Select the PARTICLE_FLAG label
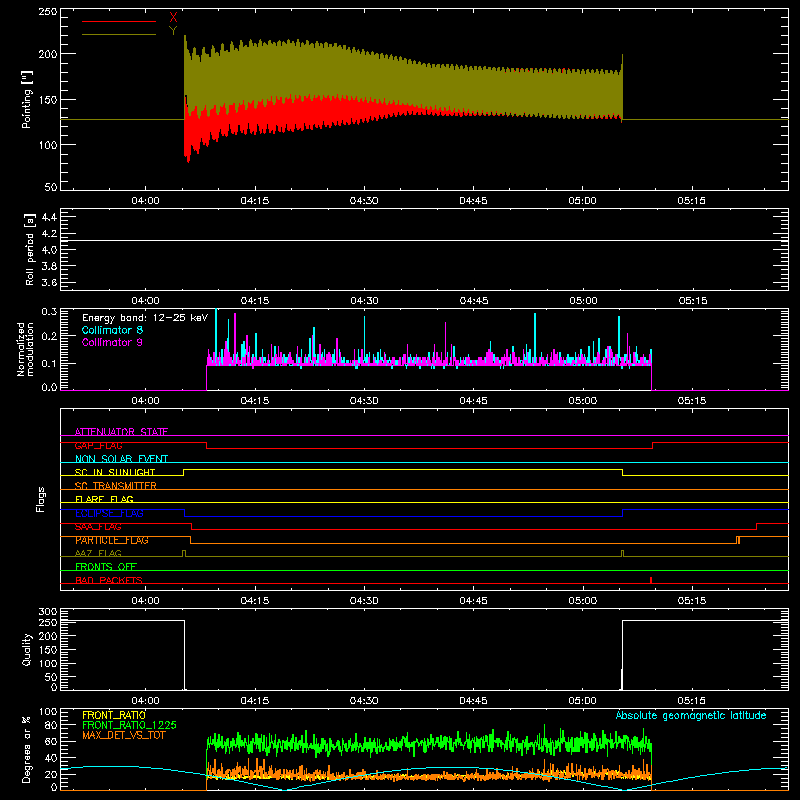800x800 pixels. (112, 540)
